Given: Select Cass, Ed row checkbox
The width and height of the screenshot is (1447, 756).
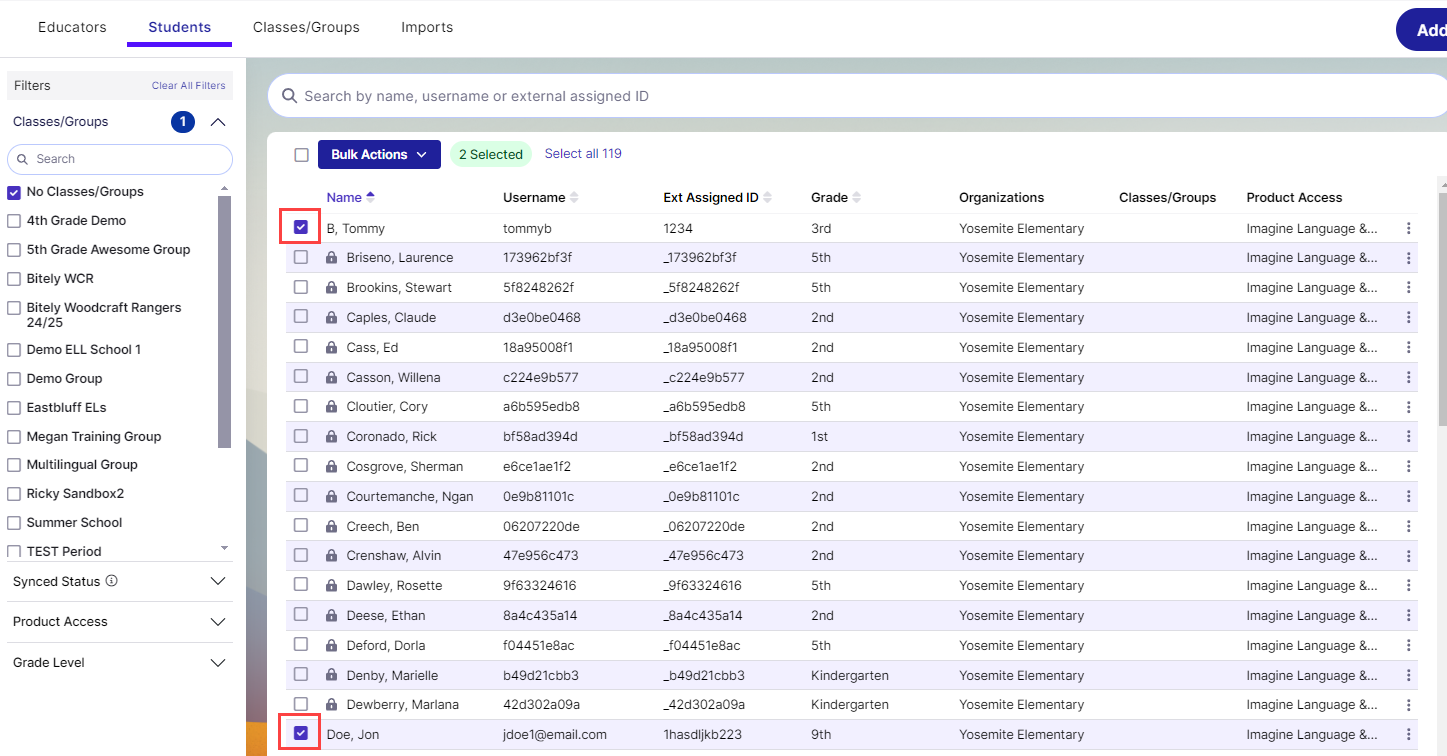Looking at the screenshot, I should [x=301, y=347].
